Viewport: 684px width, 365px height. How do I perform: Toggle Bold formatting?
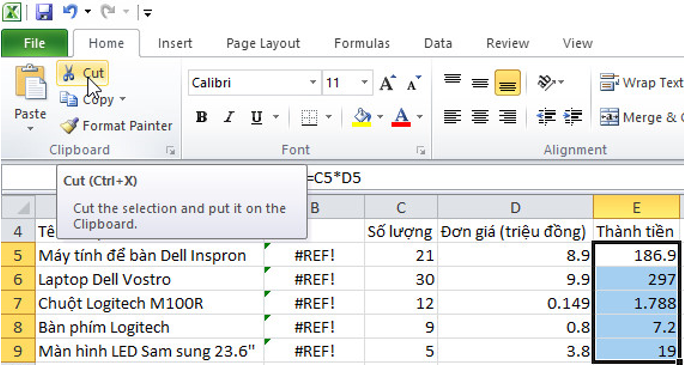coord(201,117)
